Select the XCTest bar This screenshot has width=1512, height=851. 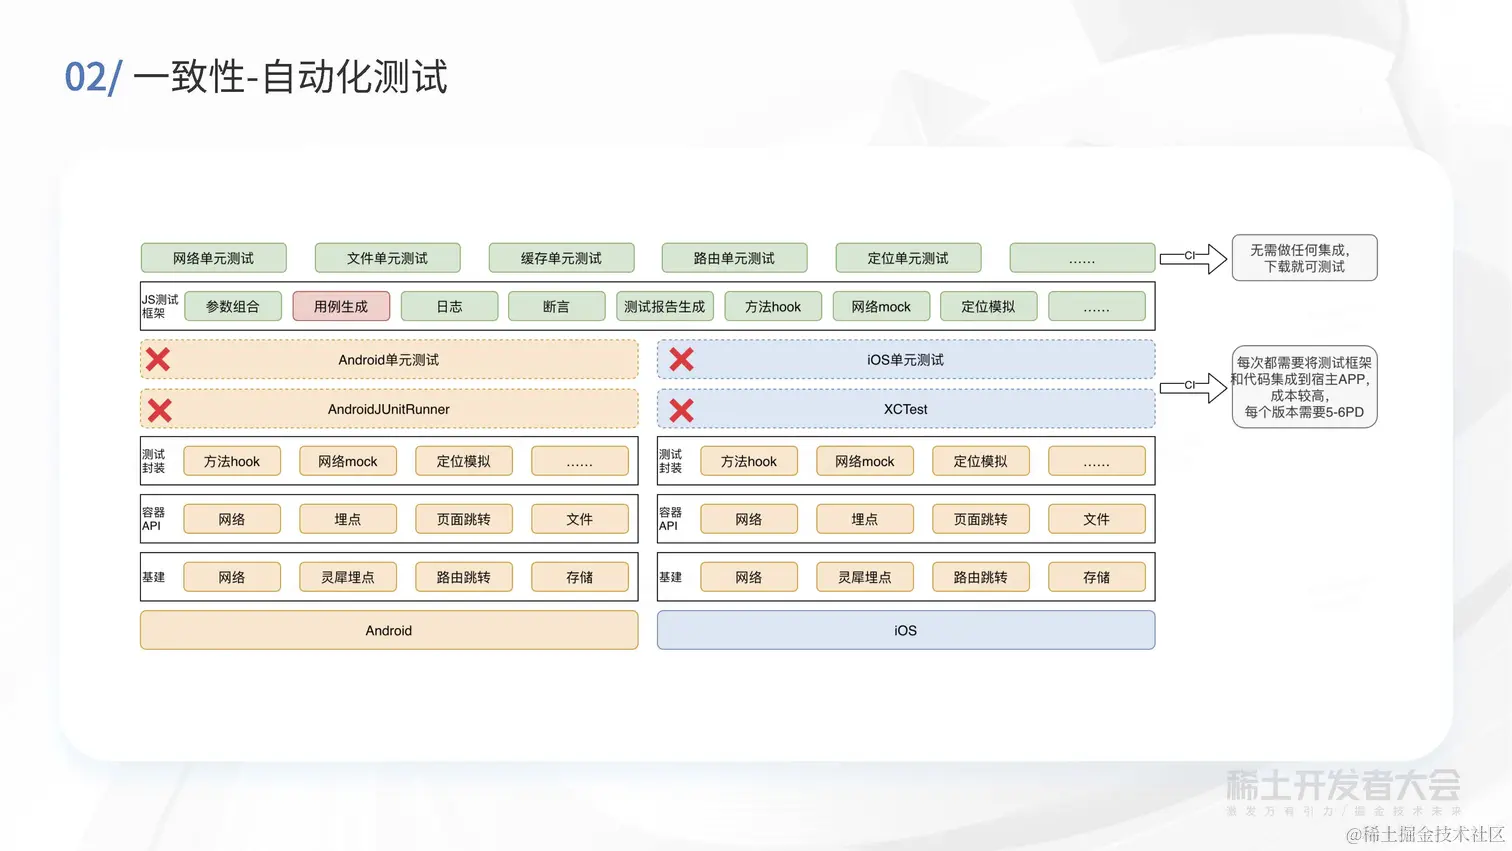tap(906, 409)
